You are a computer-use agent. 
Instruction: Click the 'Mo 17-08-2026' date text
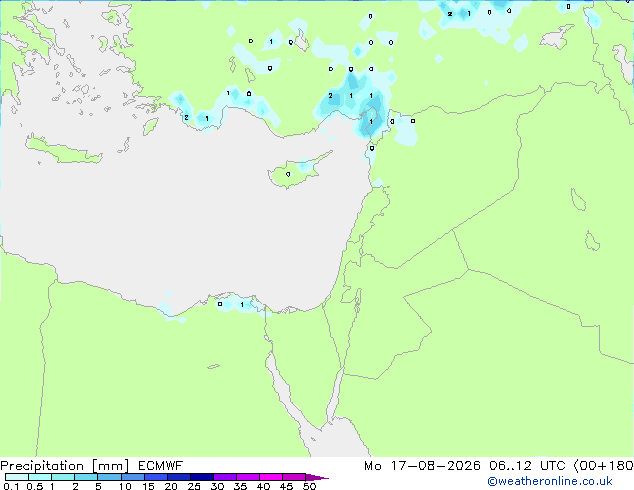[422, 466]
